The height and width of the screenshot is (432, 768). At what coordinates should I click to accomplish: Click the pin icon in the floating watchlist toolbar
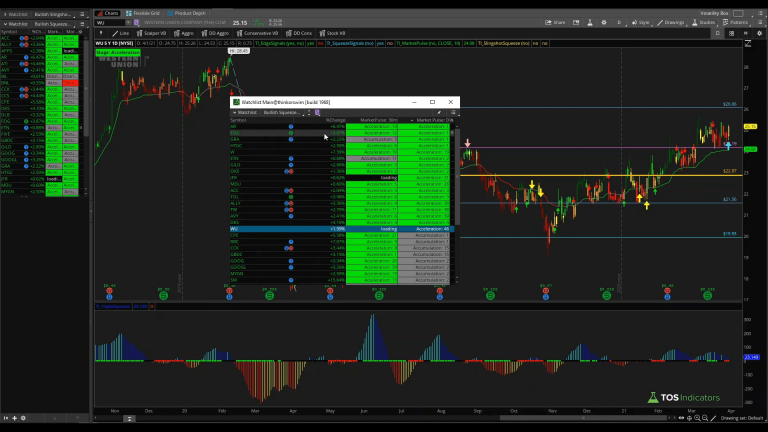click(439, 113)
